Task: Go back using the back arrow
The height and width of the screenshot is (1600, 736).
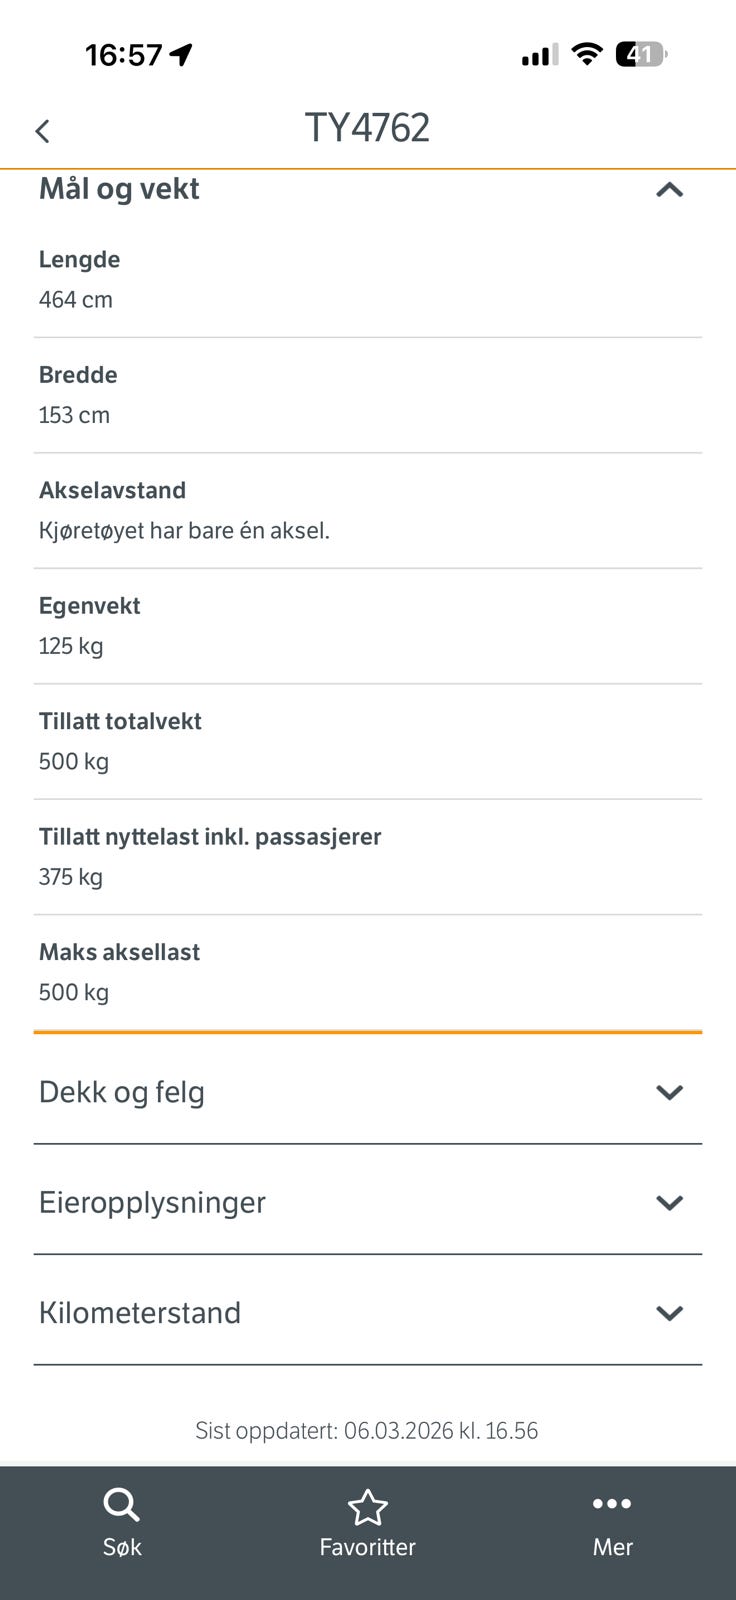Action: pos(42,131)
